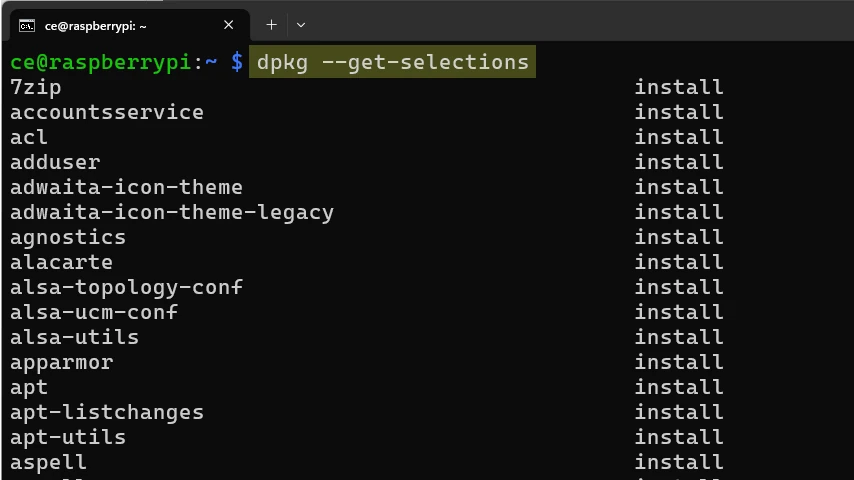
Task: Click the alsa-topology-conf package name
Action: coord(126,287)
